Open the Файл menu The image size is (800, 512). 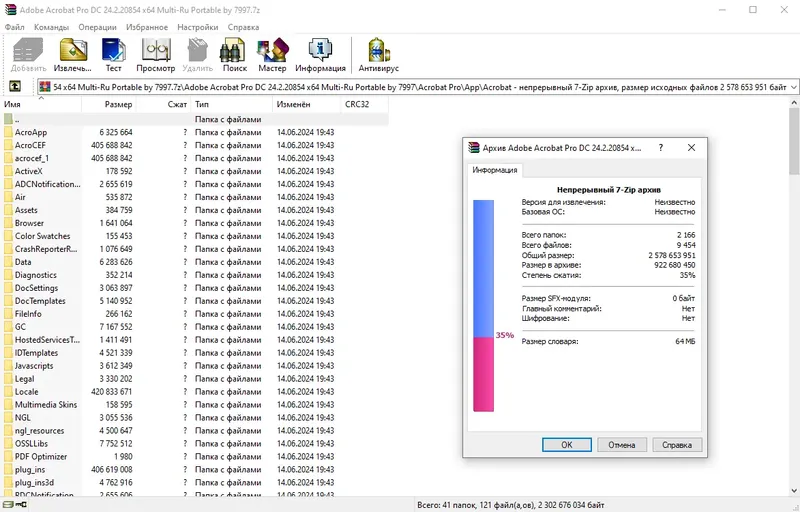(x=14, y=27)
